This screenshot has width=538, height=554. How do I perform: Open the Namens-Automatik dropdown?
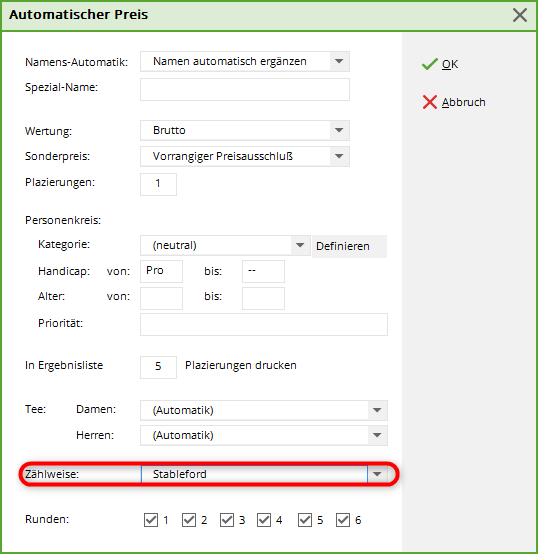[339, 61]
